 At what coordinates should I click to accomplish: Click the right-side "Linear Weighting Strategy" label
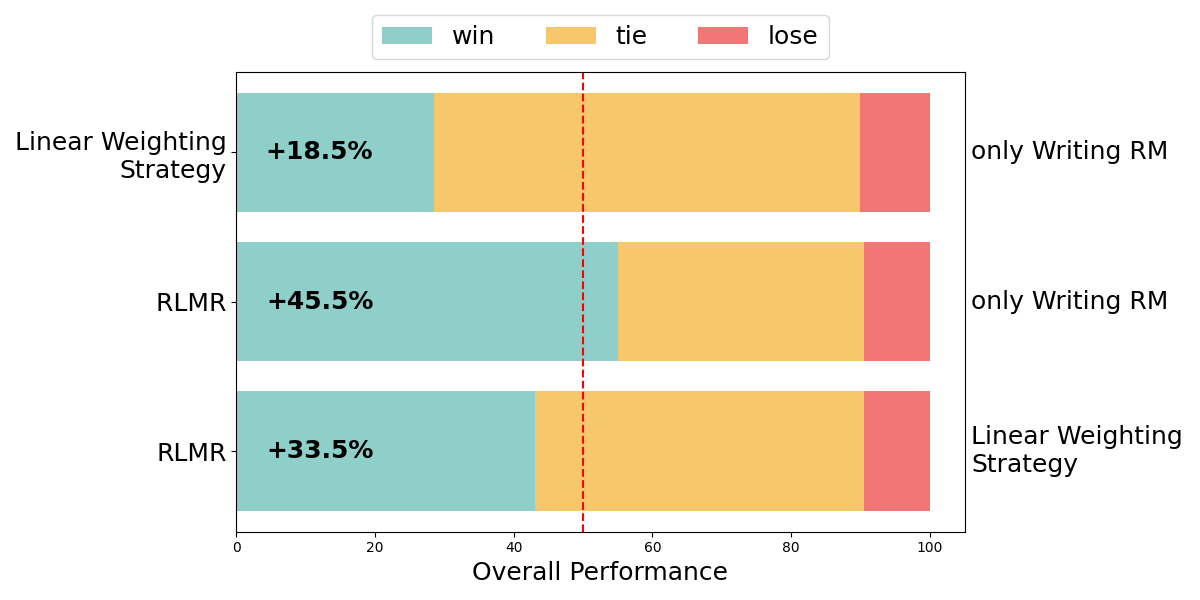coord(1076,450)
